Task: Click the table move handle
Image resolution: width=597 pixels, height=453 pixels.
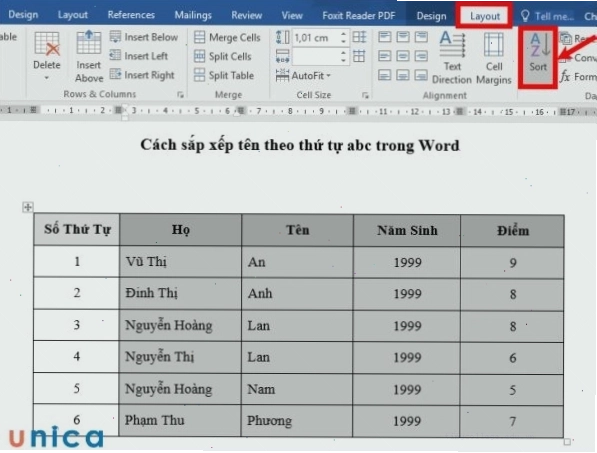Action: coord(27,207)
